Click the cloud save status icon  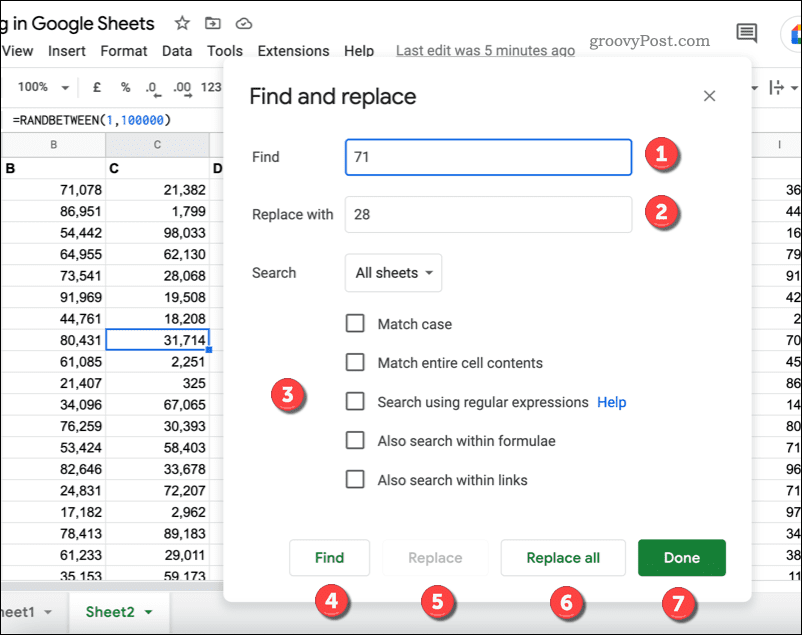tap(243, 24)
